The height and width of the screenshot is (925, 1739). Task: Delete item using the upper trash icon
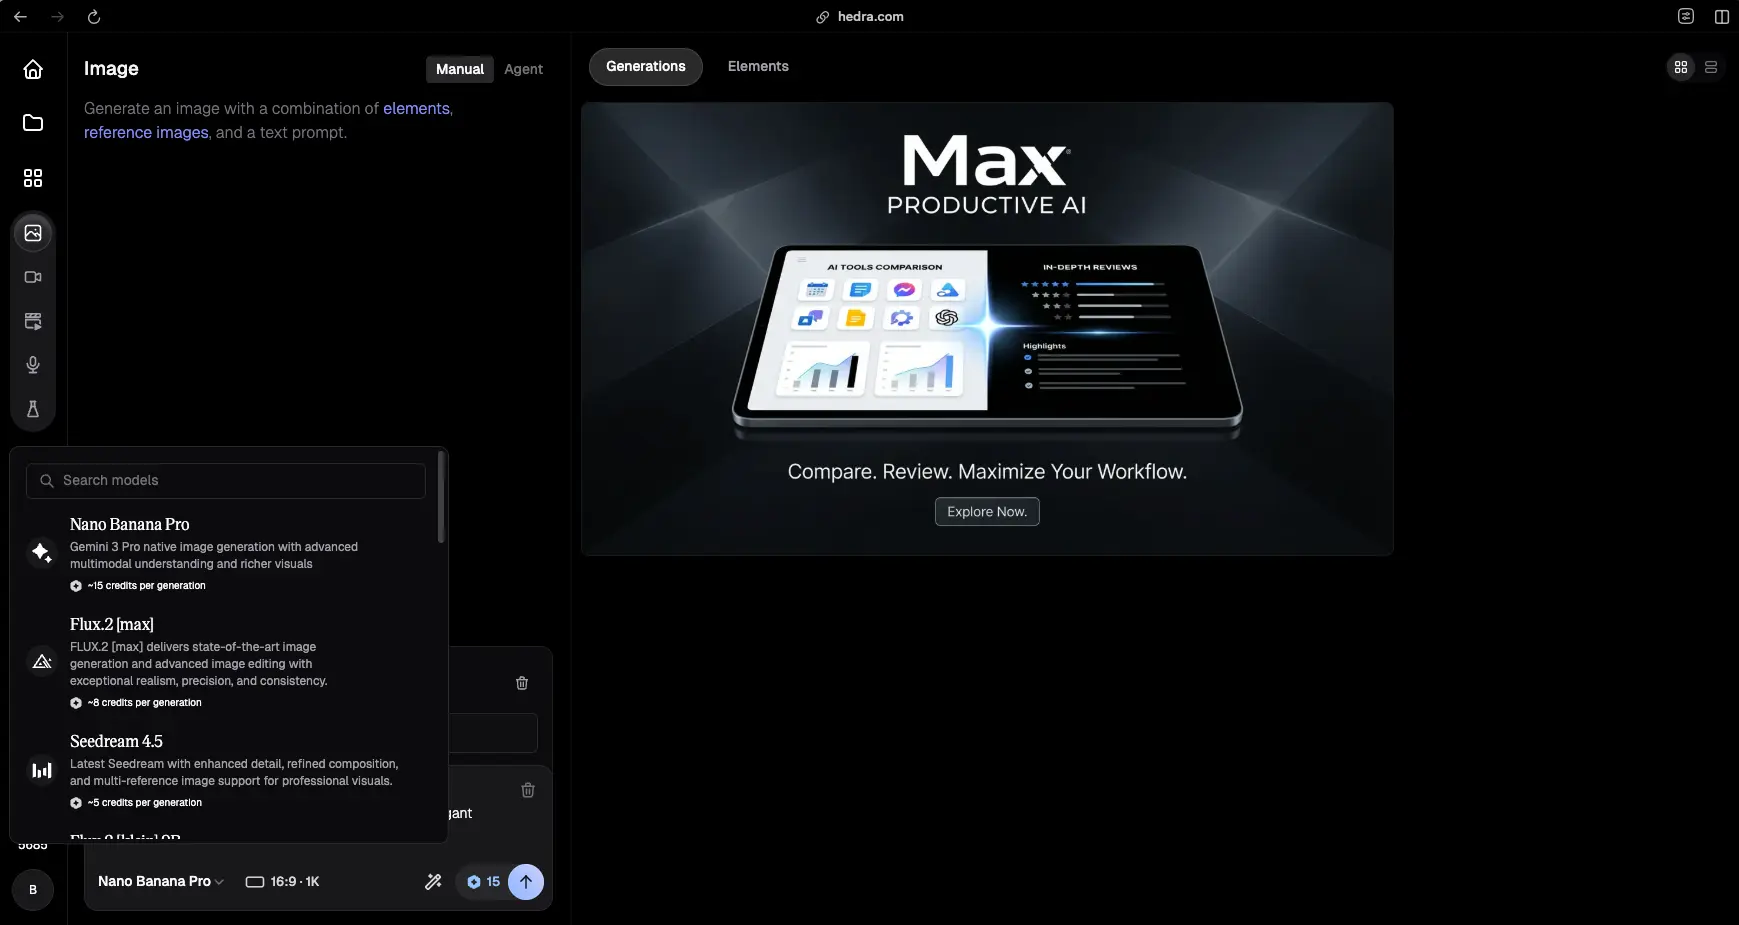(x=522, y=683)
